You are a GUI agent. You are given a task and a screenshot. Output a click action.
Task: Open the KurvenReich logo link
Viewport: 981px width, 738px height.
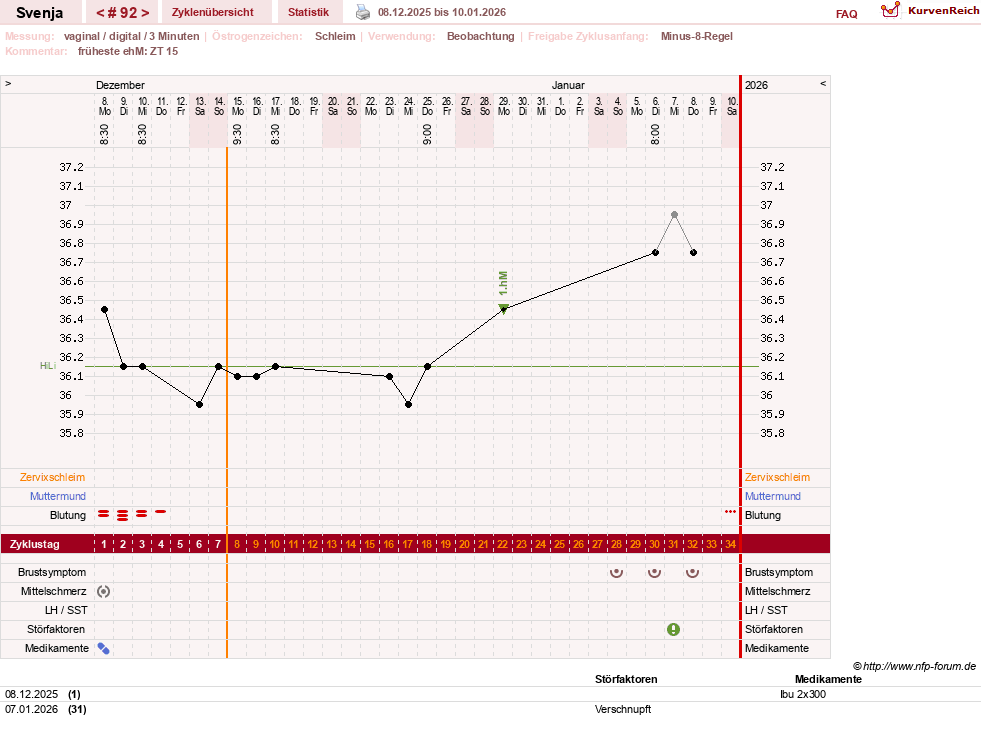[930, 11]
